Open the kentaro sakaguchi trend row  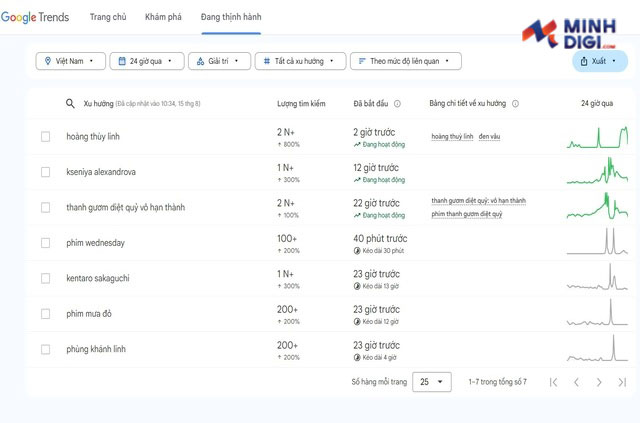click(x=330, y=278)
